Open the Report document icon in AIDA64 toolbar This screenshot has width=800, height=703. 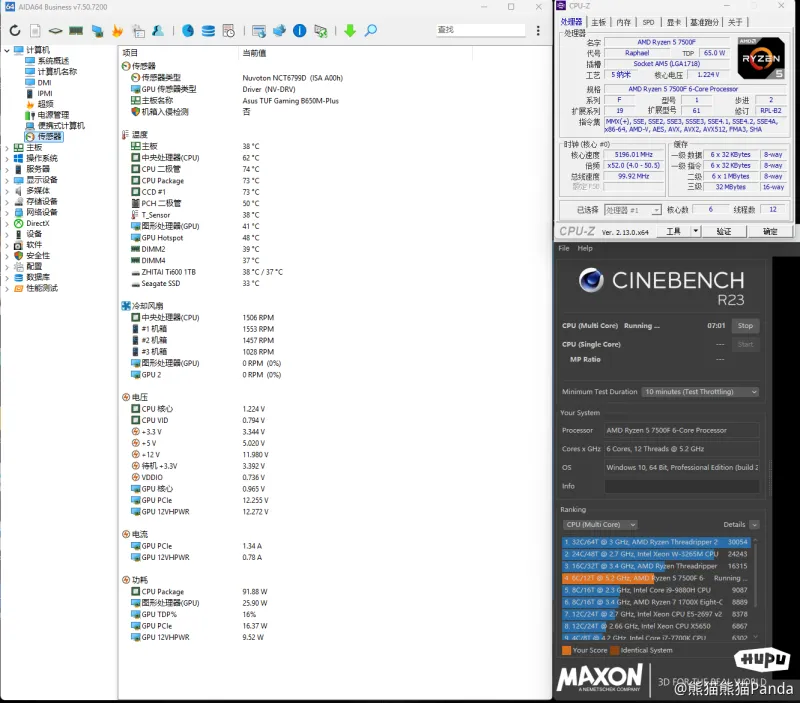tap(35, 31)
